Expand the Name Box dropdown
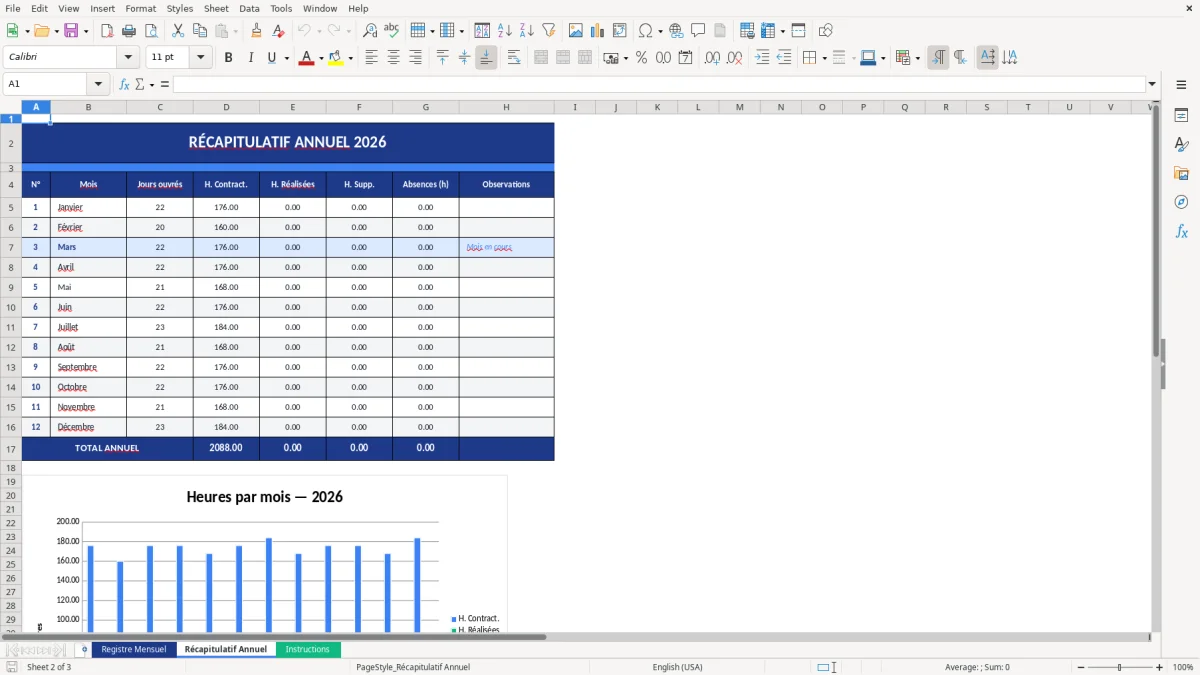The width and height of the screenshot is (1200, 675). click(98, 84)
